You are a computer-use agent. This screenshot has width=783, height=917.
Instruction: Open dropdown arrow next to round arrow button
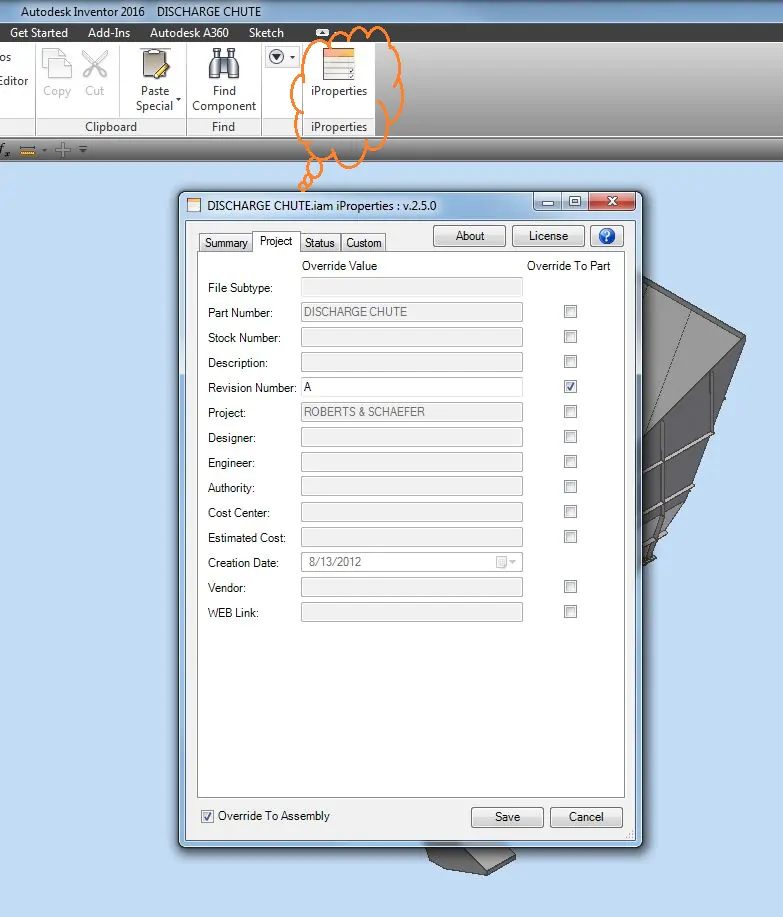(x=292, y=57)
